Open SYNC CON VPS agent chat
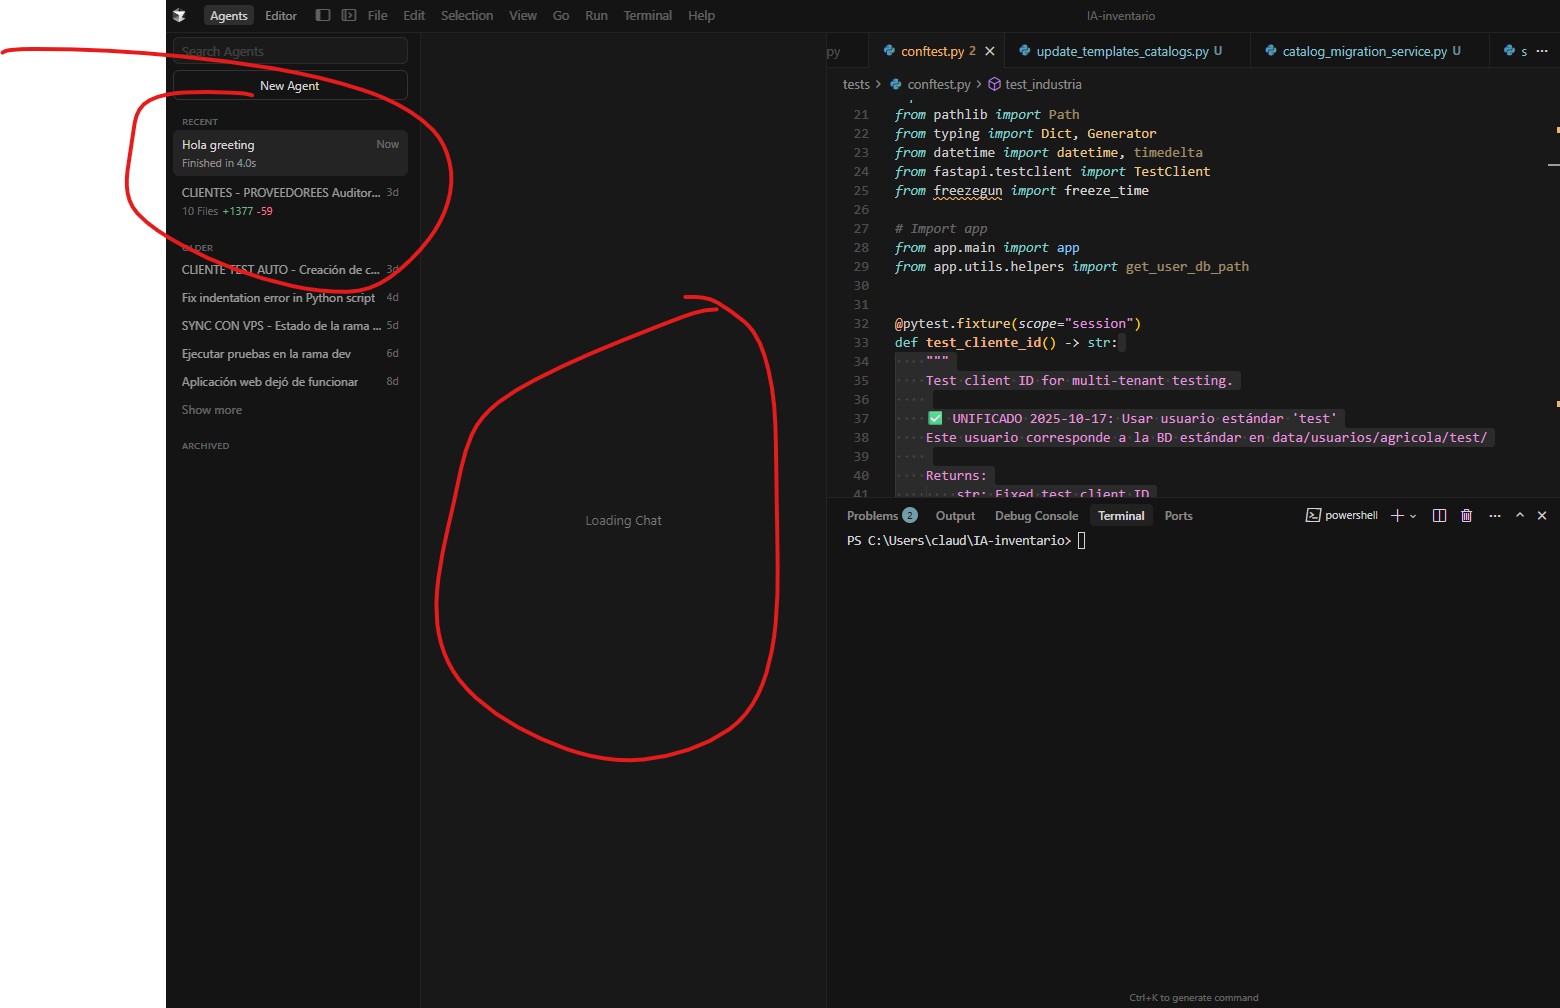Image resolution: width=1560 pixels, height=1008 pixels. (290, 326)
